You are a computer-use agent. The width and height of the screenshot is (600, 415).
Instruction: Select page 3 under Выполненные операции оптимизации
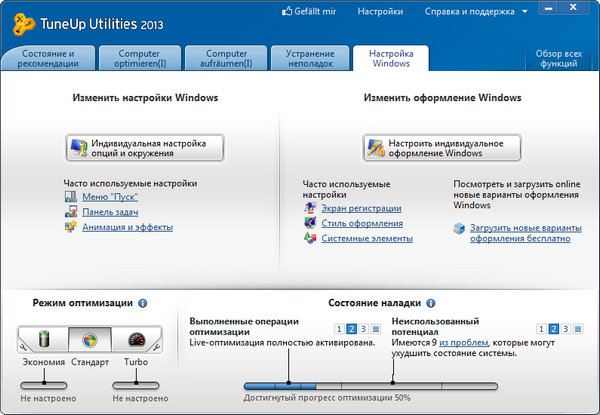coord(364,329)
